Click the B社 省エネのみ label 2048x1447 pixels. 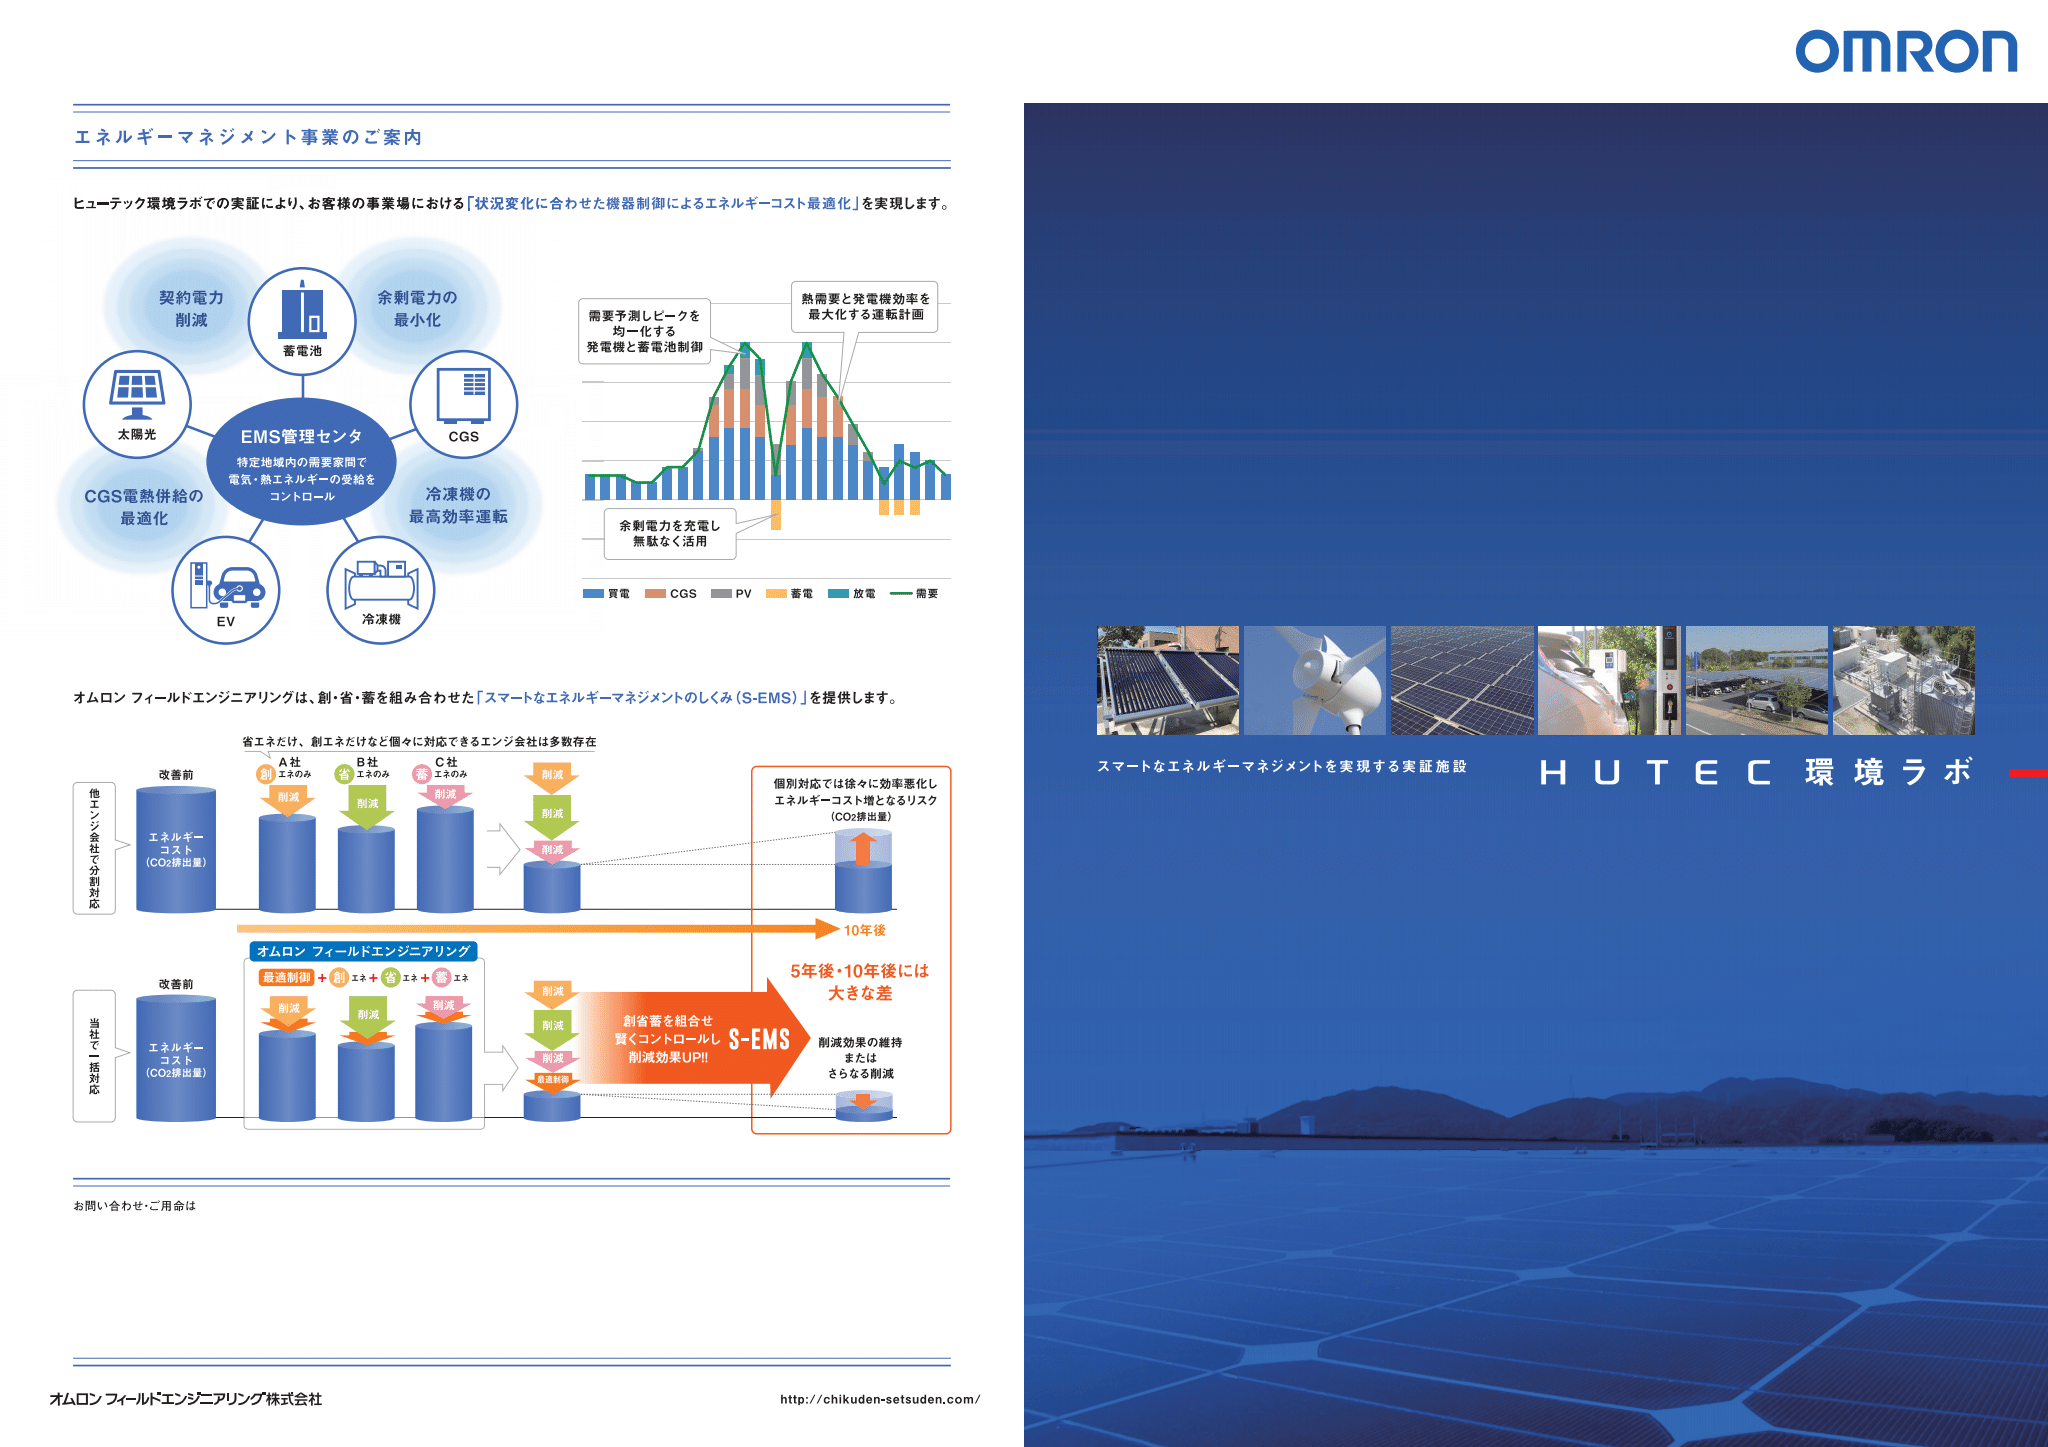pos(364,768)
